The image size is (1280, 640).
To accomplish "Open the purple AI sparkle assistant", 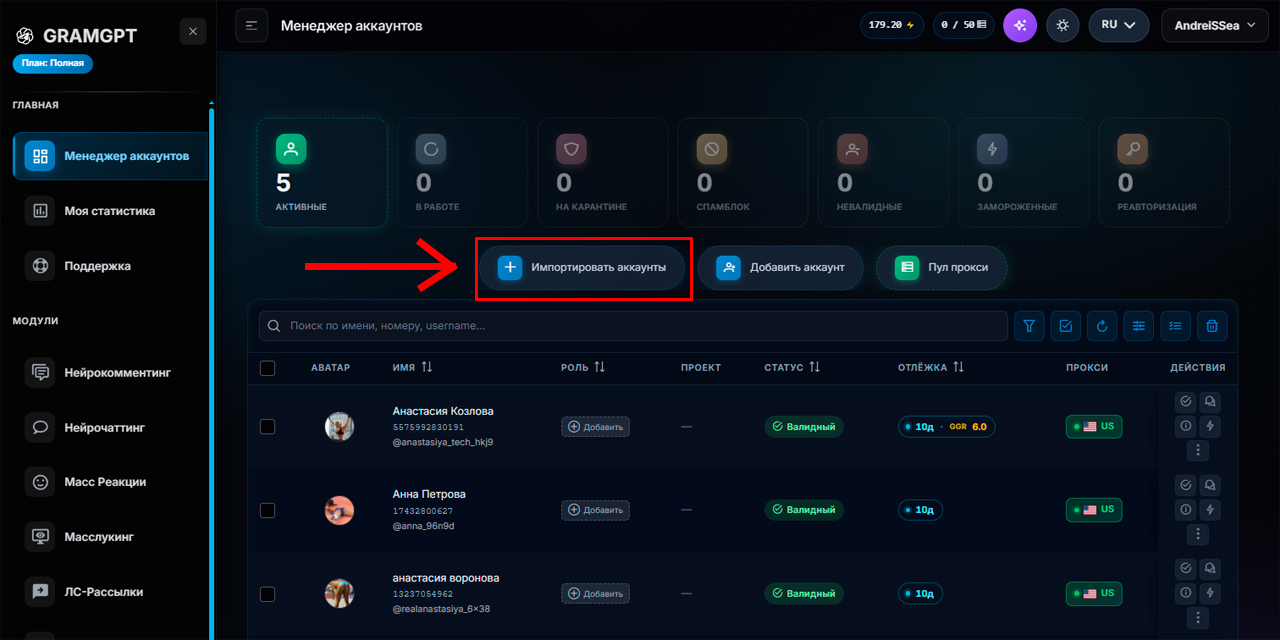I will point(1020,25).
